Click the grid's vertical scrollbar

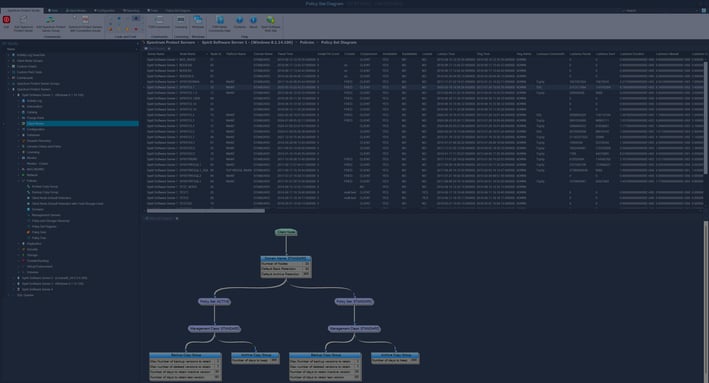[706, 118]
